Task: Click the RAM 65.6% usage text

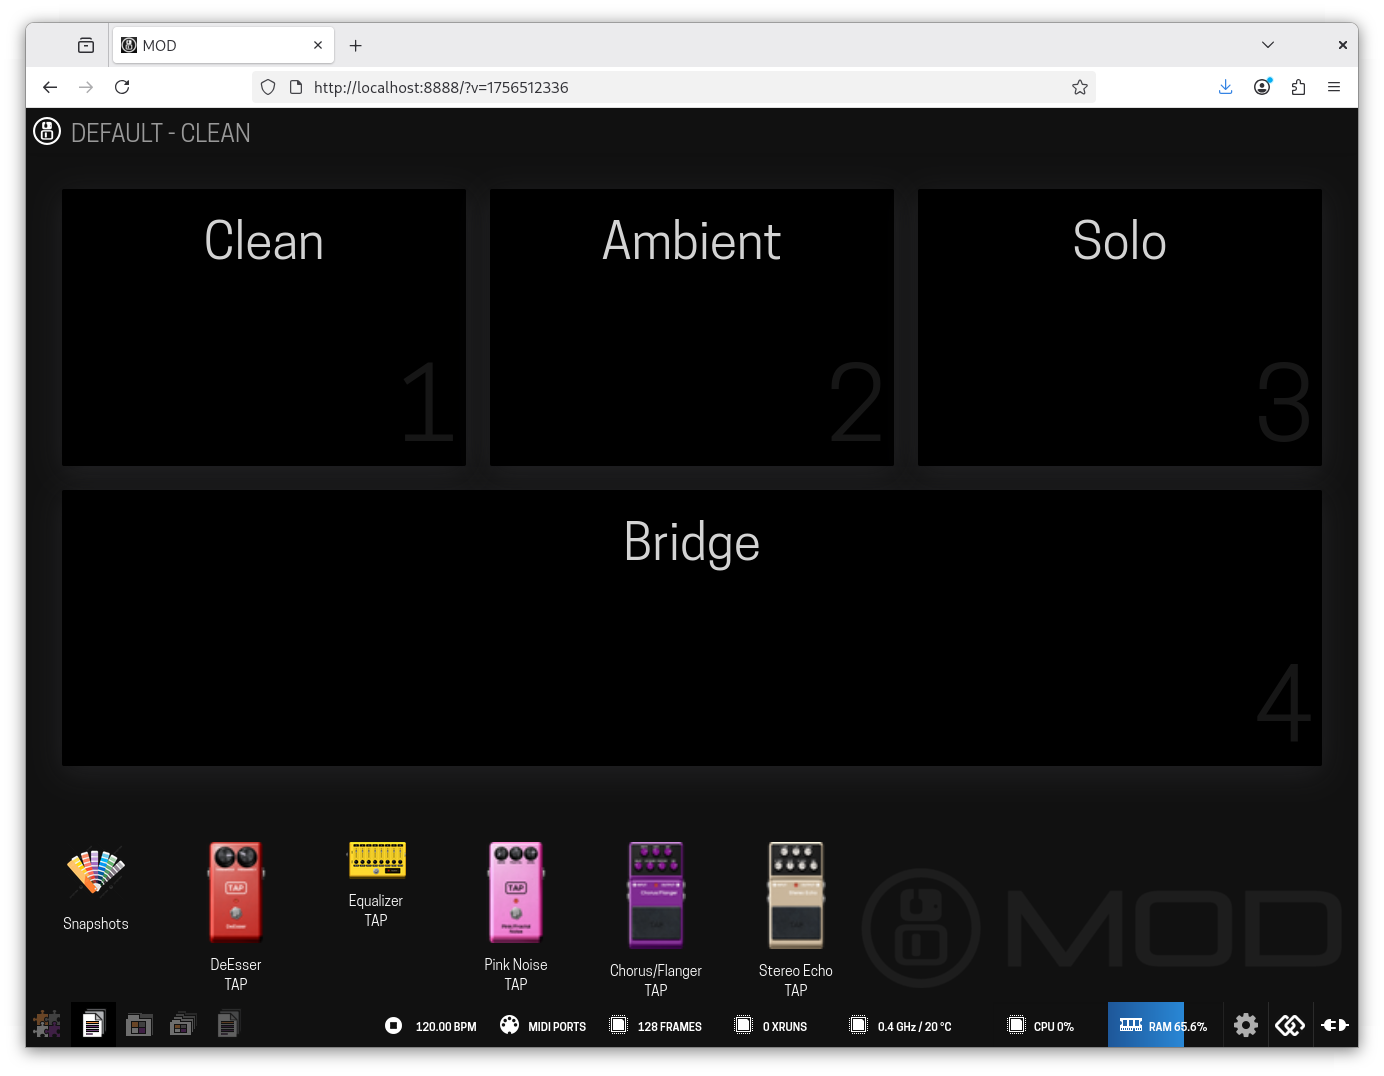Action: click(1178, 1027)
